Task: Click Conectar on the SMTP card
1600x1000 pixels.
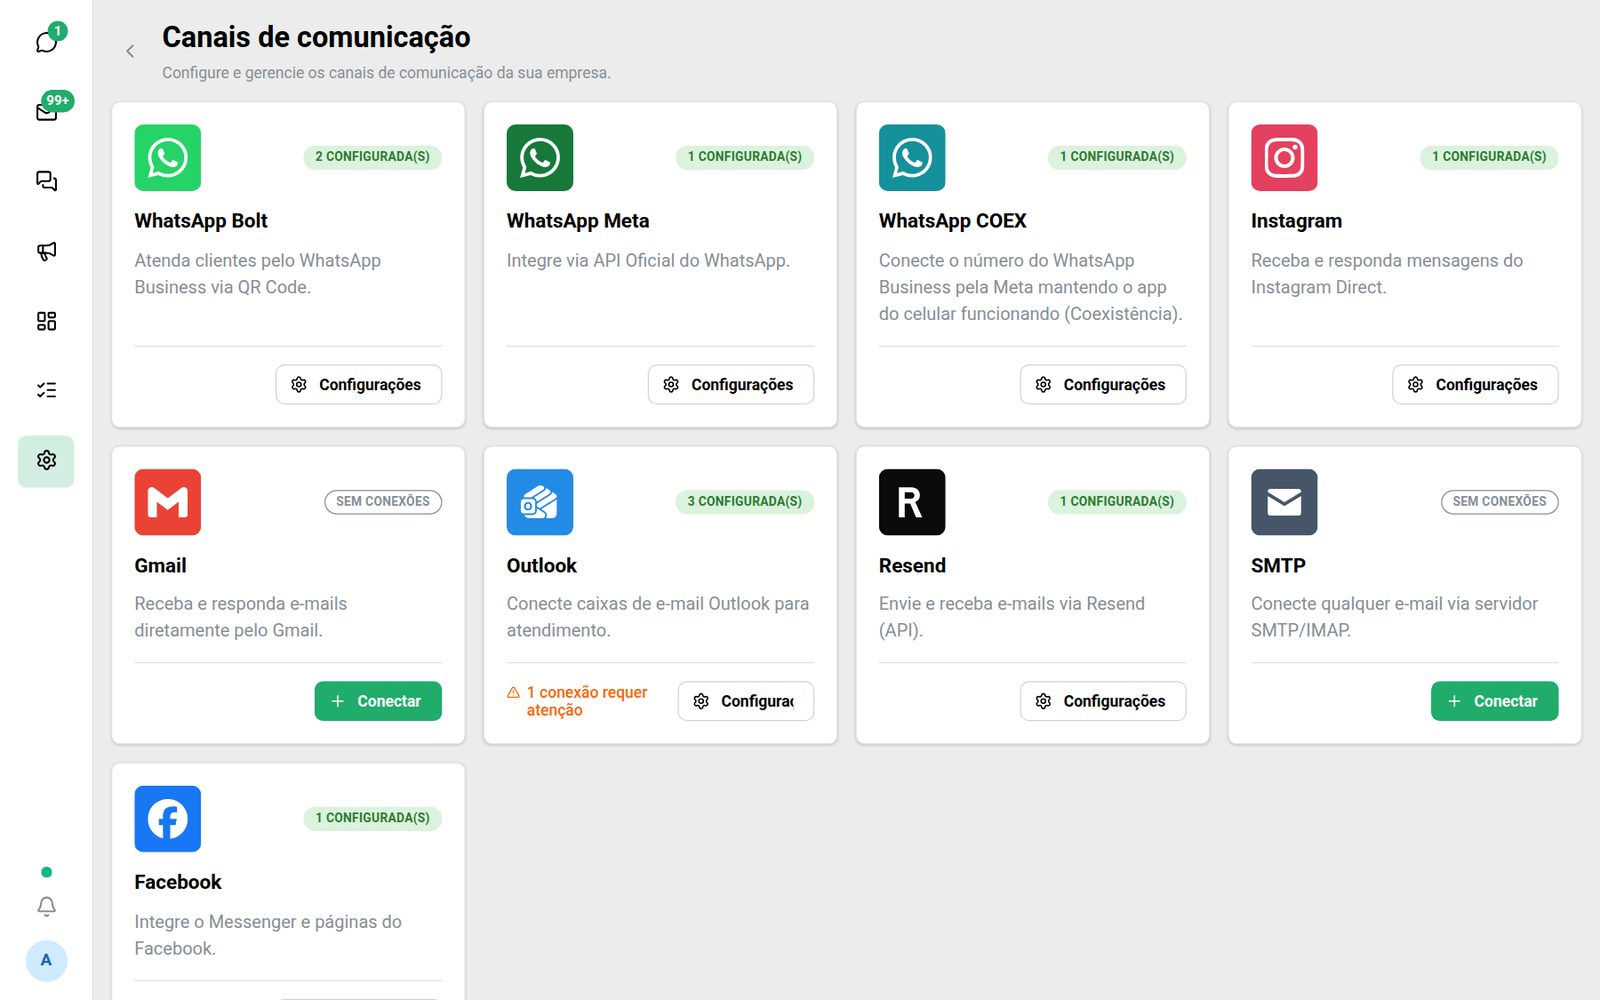Action: pyautogui.click(x=1494, y=701)
